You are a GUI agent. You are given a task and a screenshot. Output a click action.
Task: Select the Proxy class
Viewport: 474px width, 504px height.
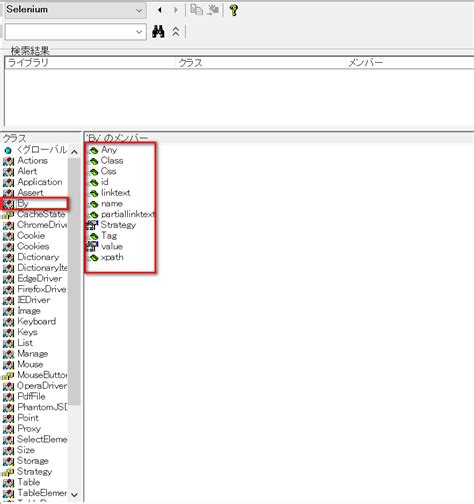pyautogui.click(x=22, y=428)
